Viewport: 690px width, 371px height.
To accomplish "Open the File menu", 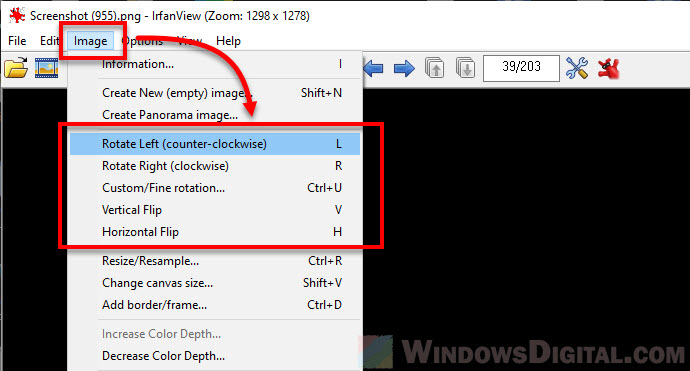I will click(x=17, y=41).
